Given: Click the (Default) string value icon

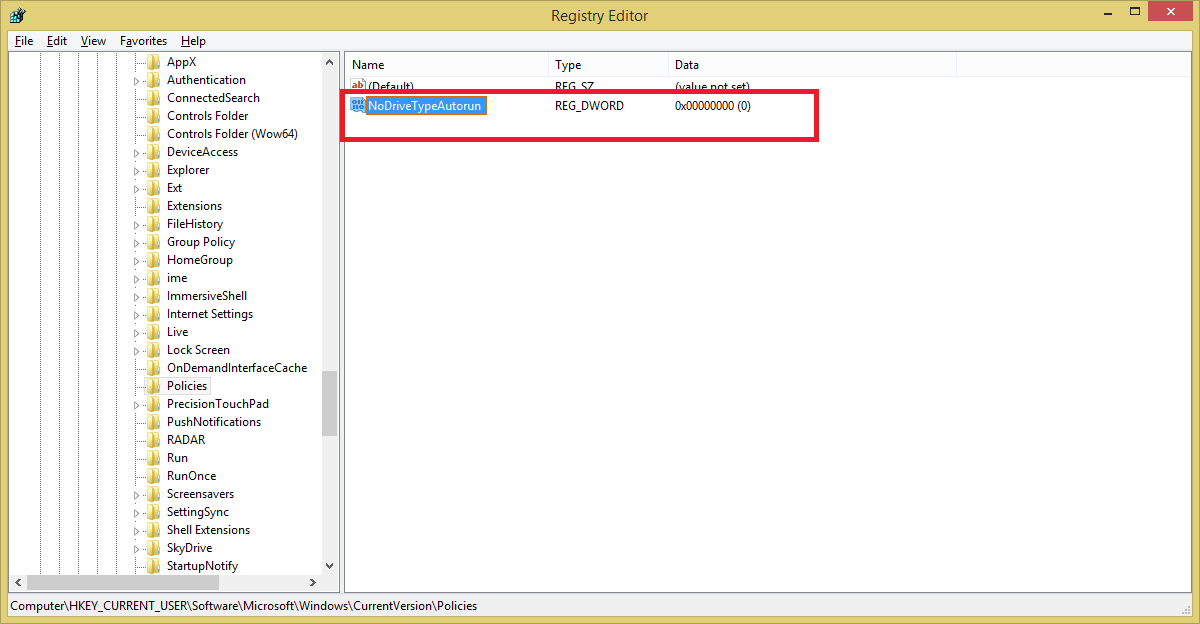Looking at the screenshot, I should point(358,87).
